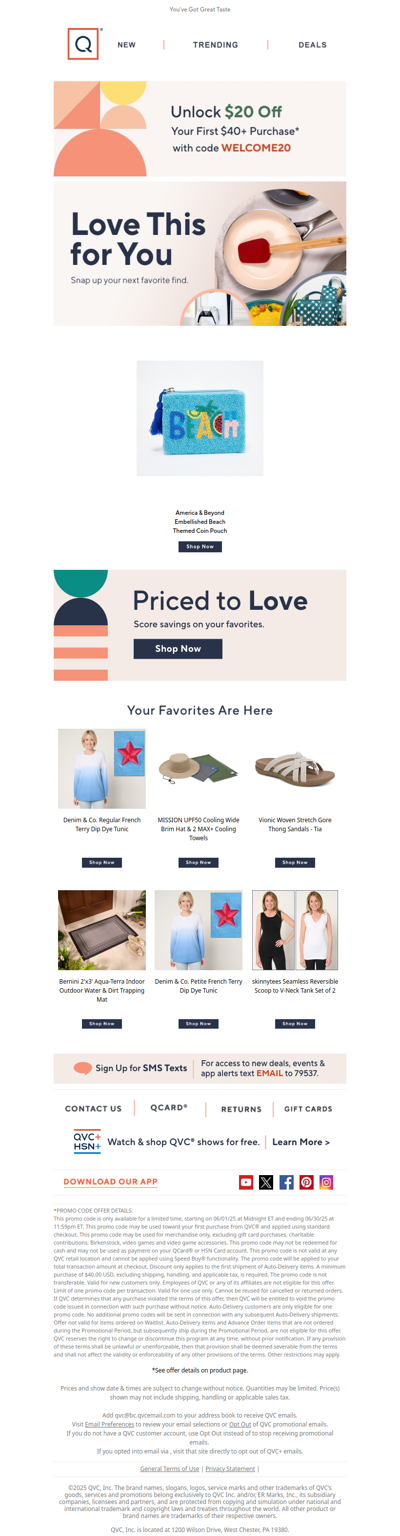Click the QVC+ HSN+ logo
400x1536 pixels.
point(87,1141)
